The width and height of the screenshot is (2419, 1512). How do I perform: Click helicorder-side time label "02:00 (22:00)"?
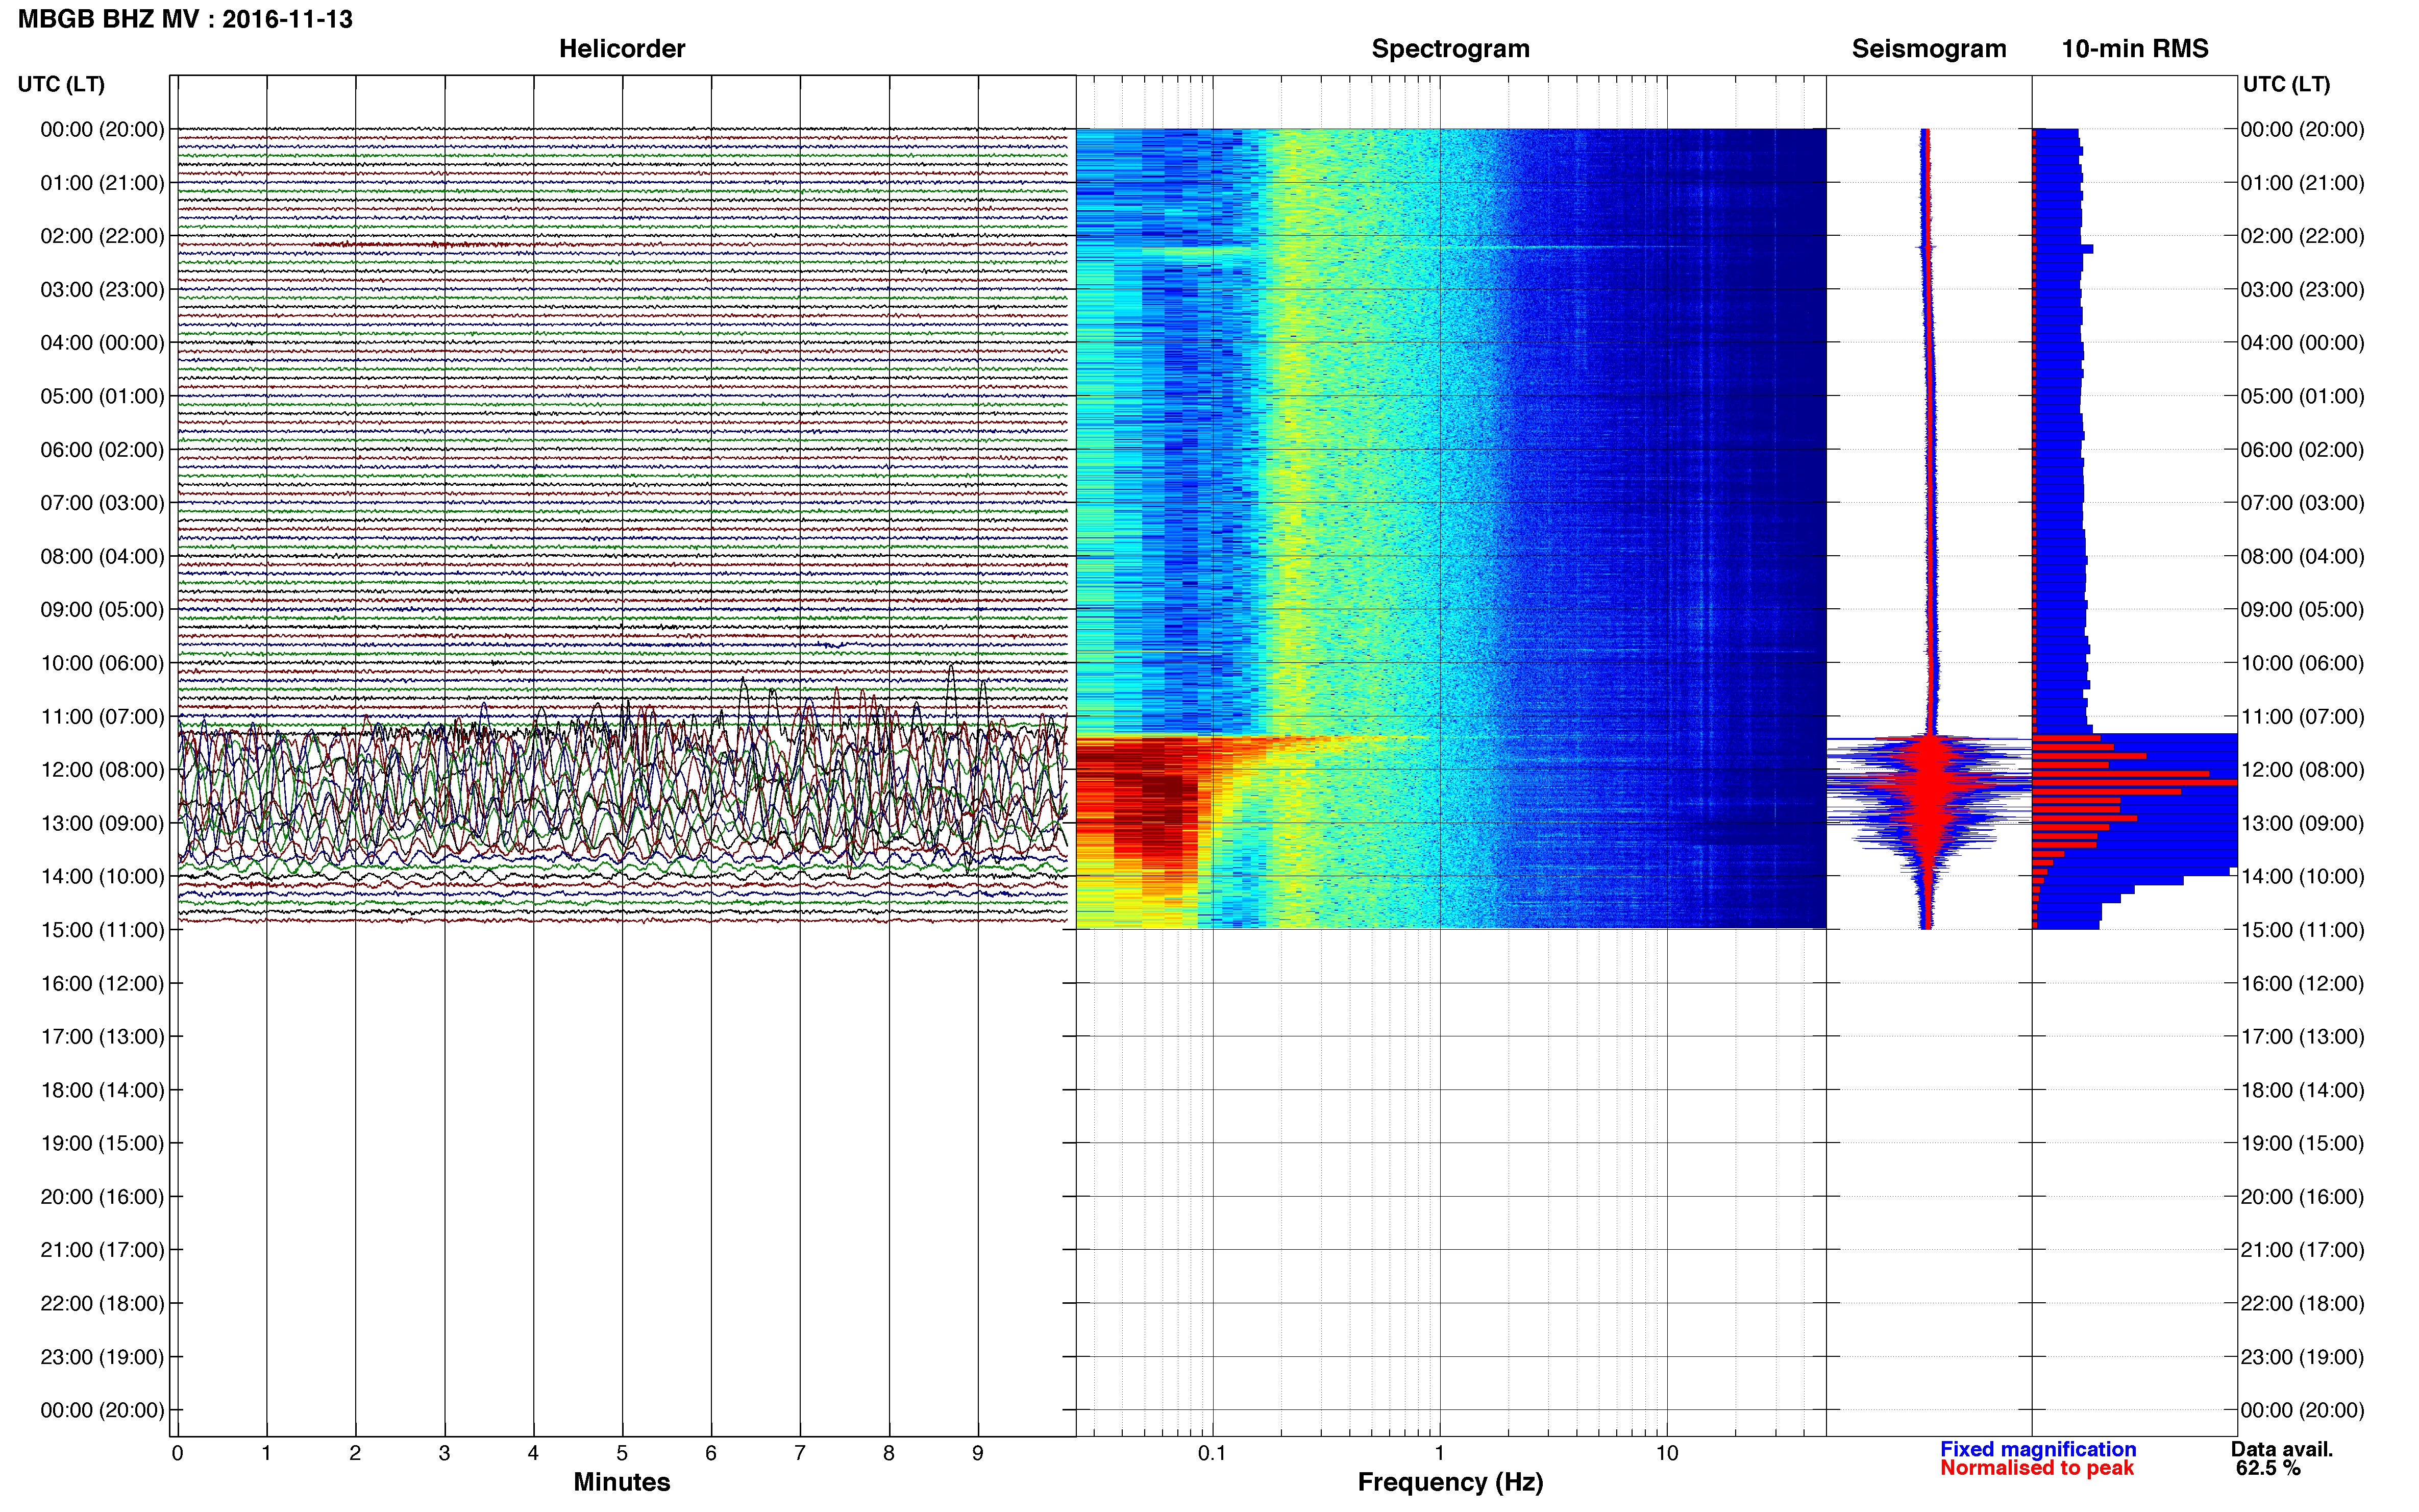[102, 236]
